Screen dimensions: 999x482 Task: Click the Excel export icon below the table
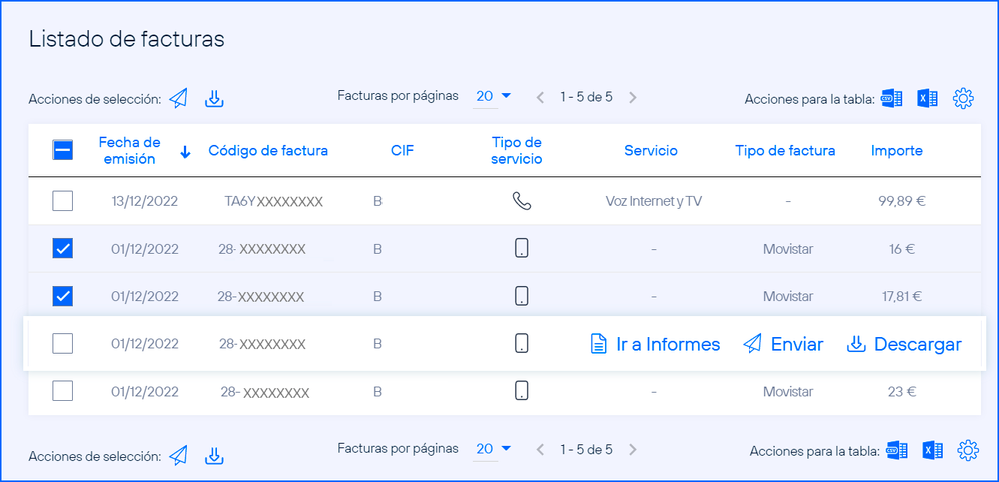click(x=932, y=450)
